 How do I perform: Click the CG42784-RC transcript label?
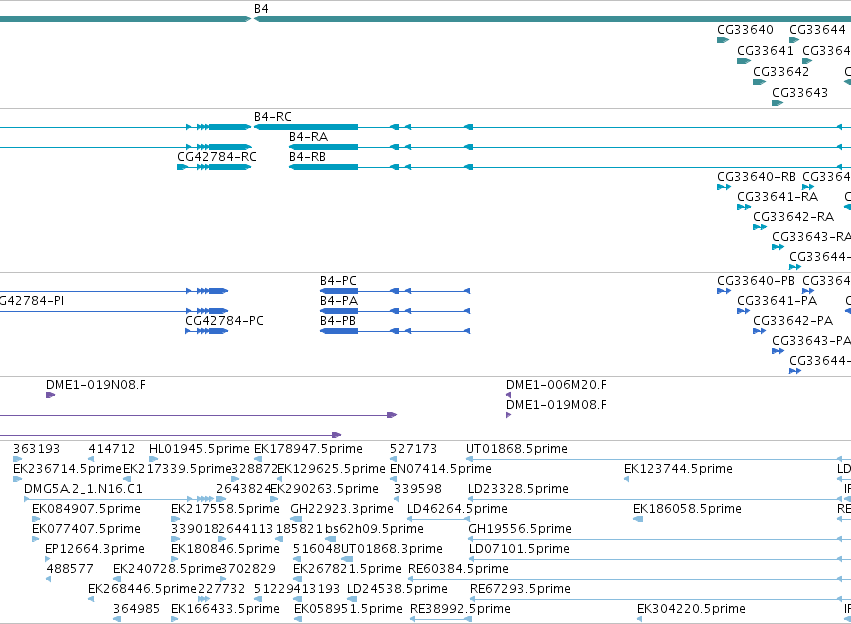point(217,157)
